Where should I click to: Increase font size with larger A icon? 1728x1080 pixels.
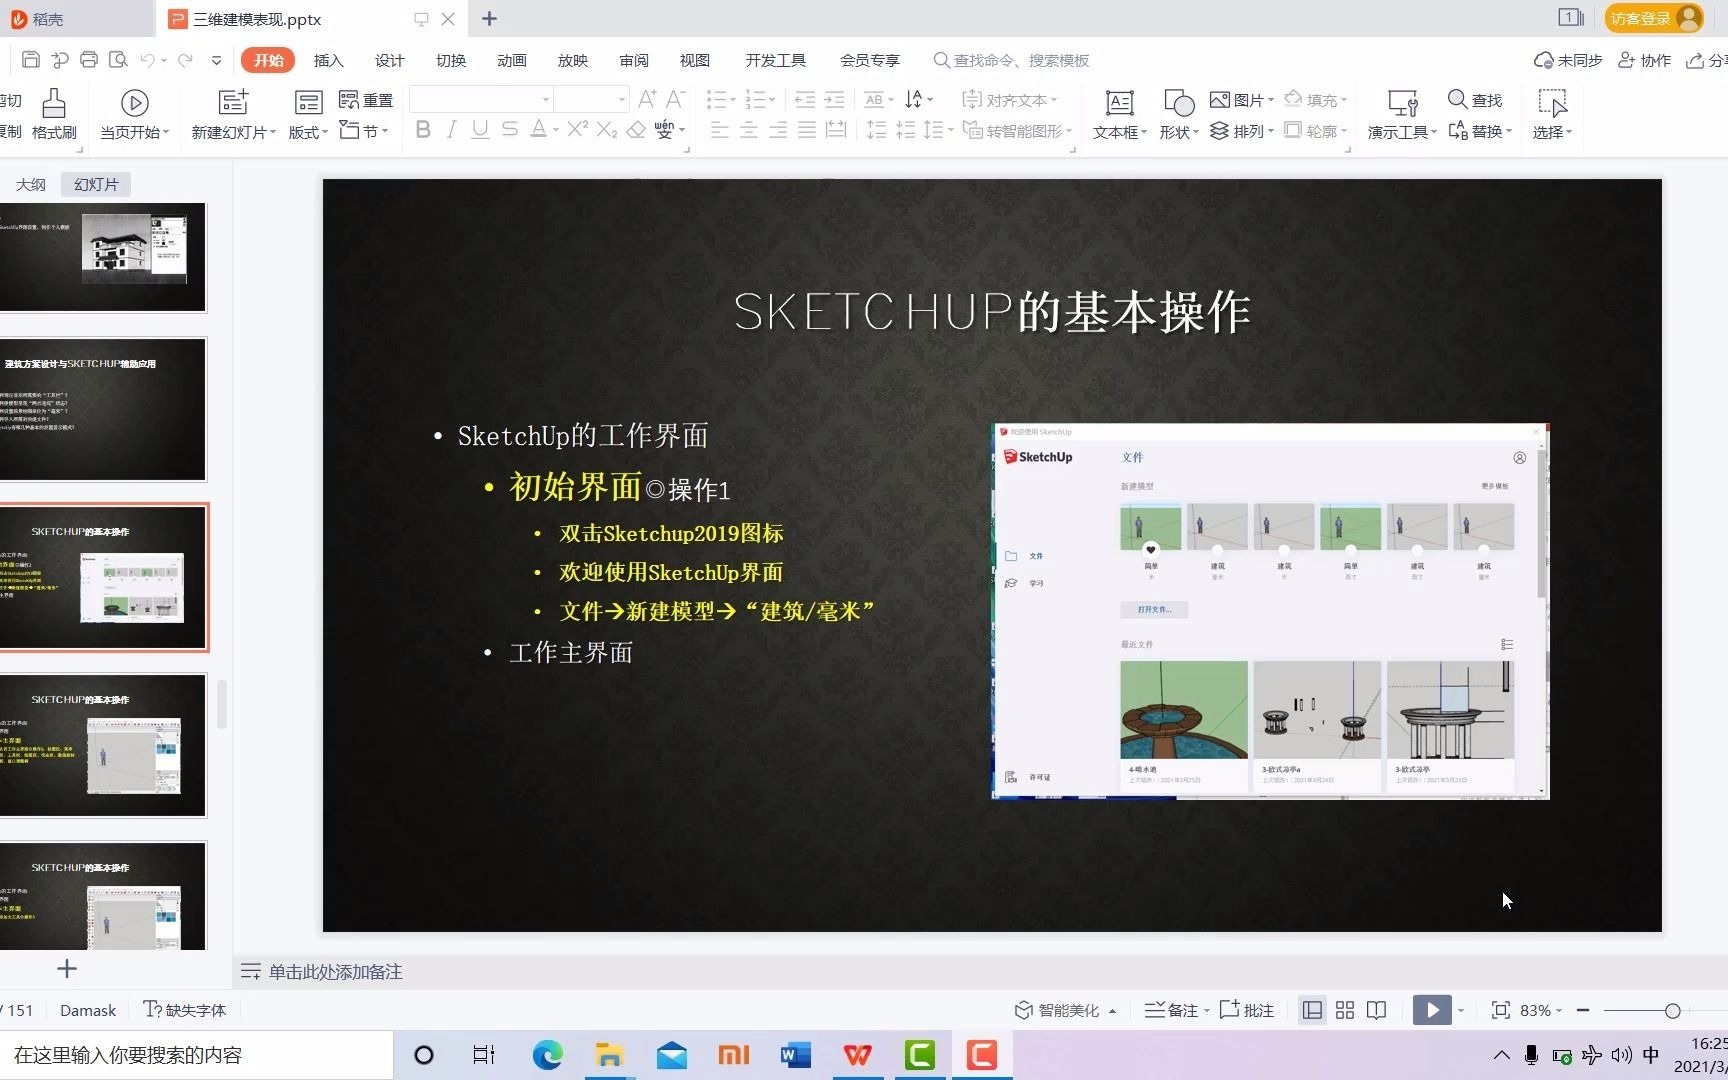pyautogui.click(x=647, y=99)
